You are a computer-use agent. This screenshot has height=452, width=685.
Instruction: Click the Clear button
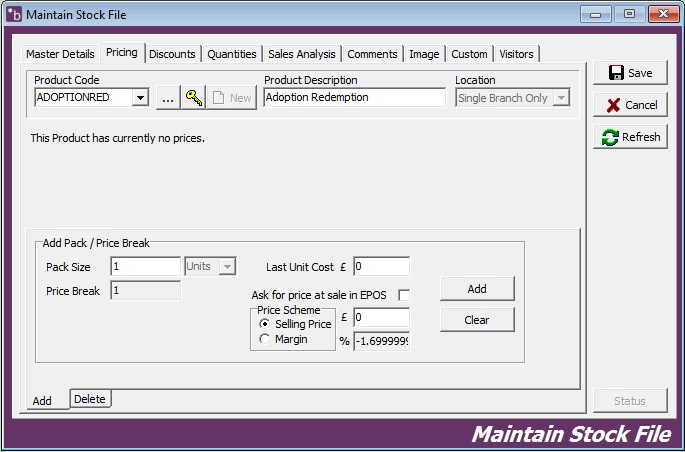pyautogui.click(x=477, y=320)
